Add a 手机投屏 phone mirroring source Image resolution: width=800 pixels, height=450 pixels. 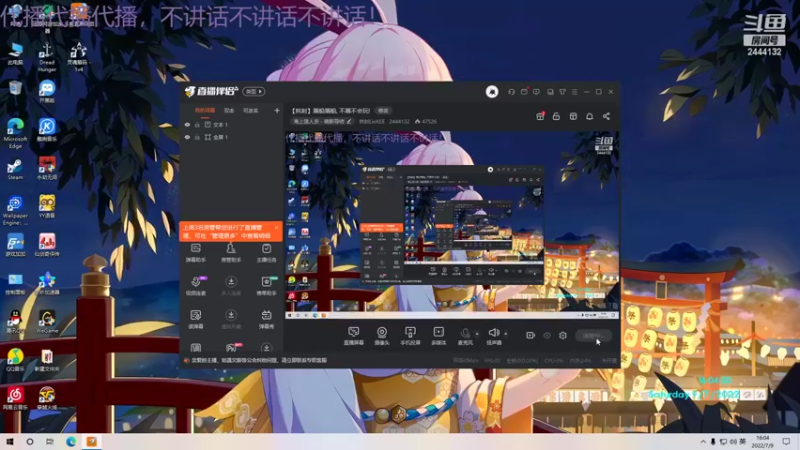click(x=410, y=336)
